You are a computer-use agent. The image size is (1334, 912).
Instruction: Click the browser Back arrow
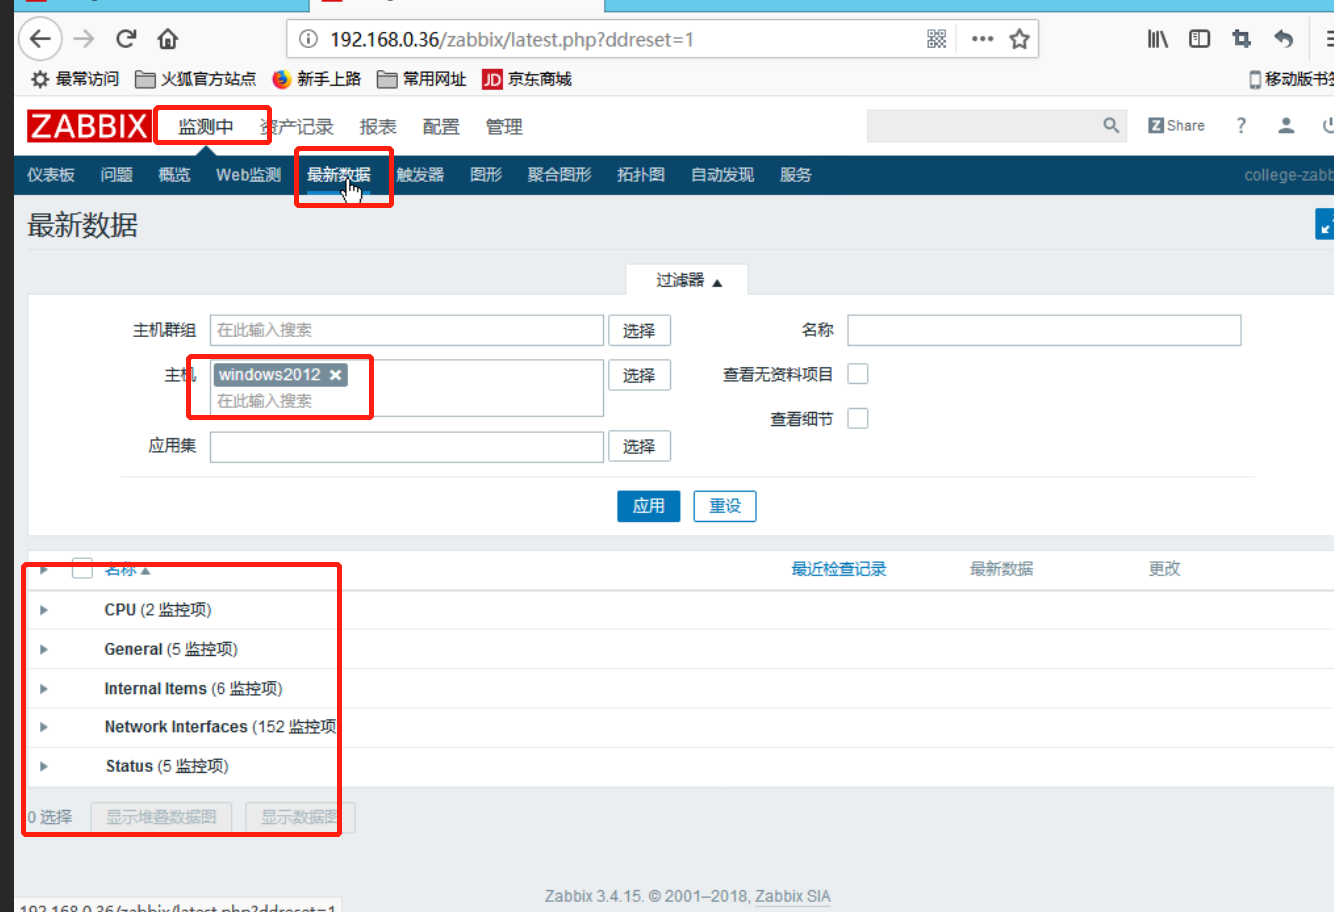(x=40, y=39)
